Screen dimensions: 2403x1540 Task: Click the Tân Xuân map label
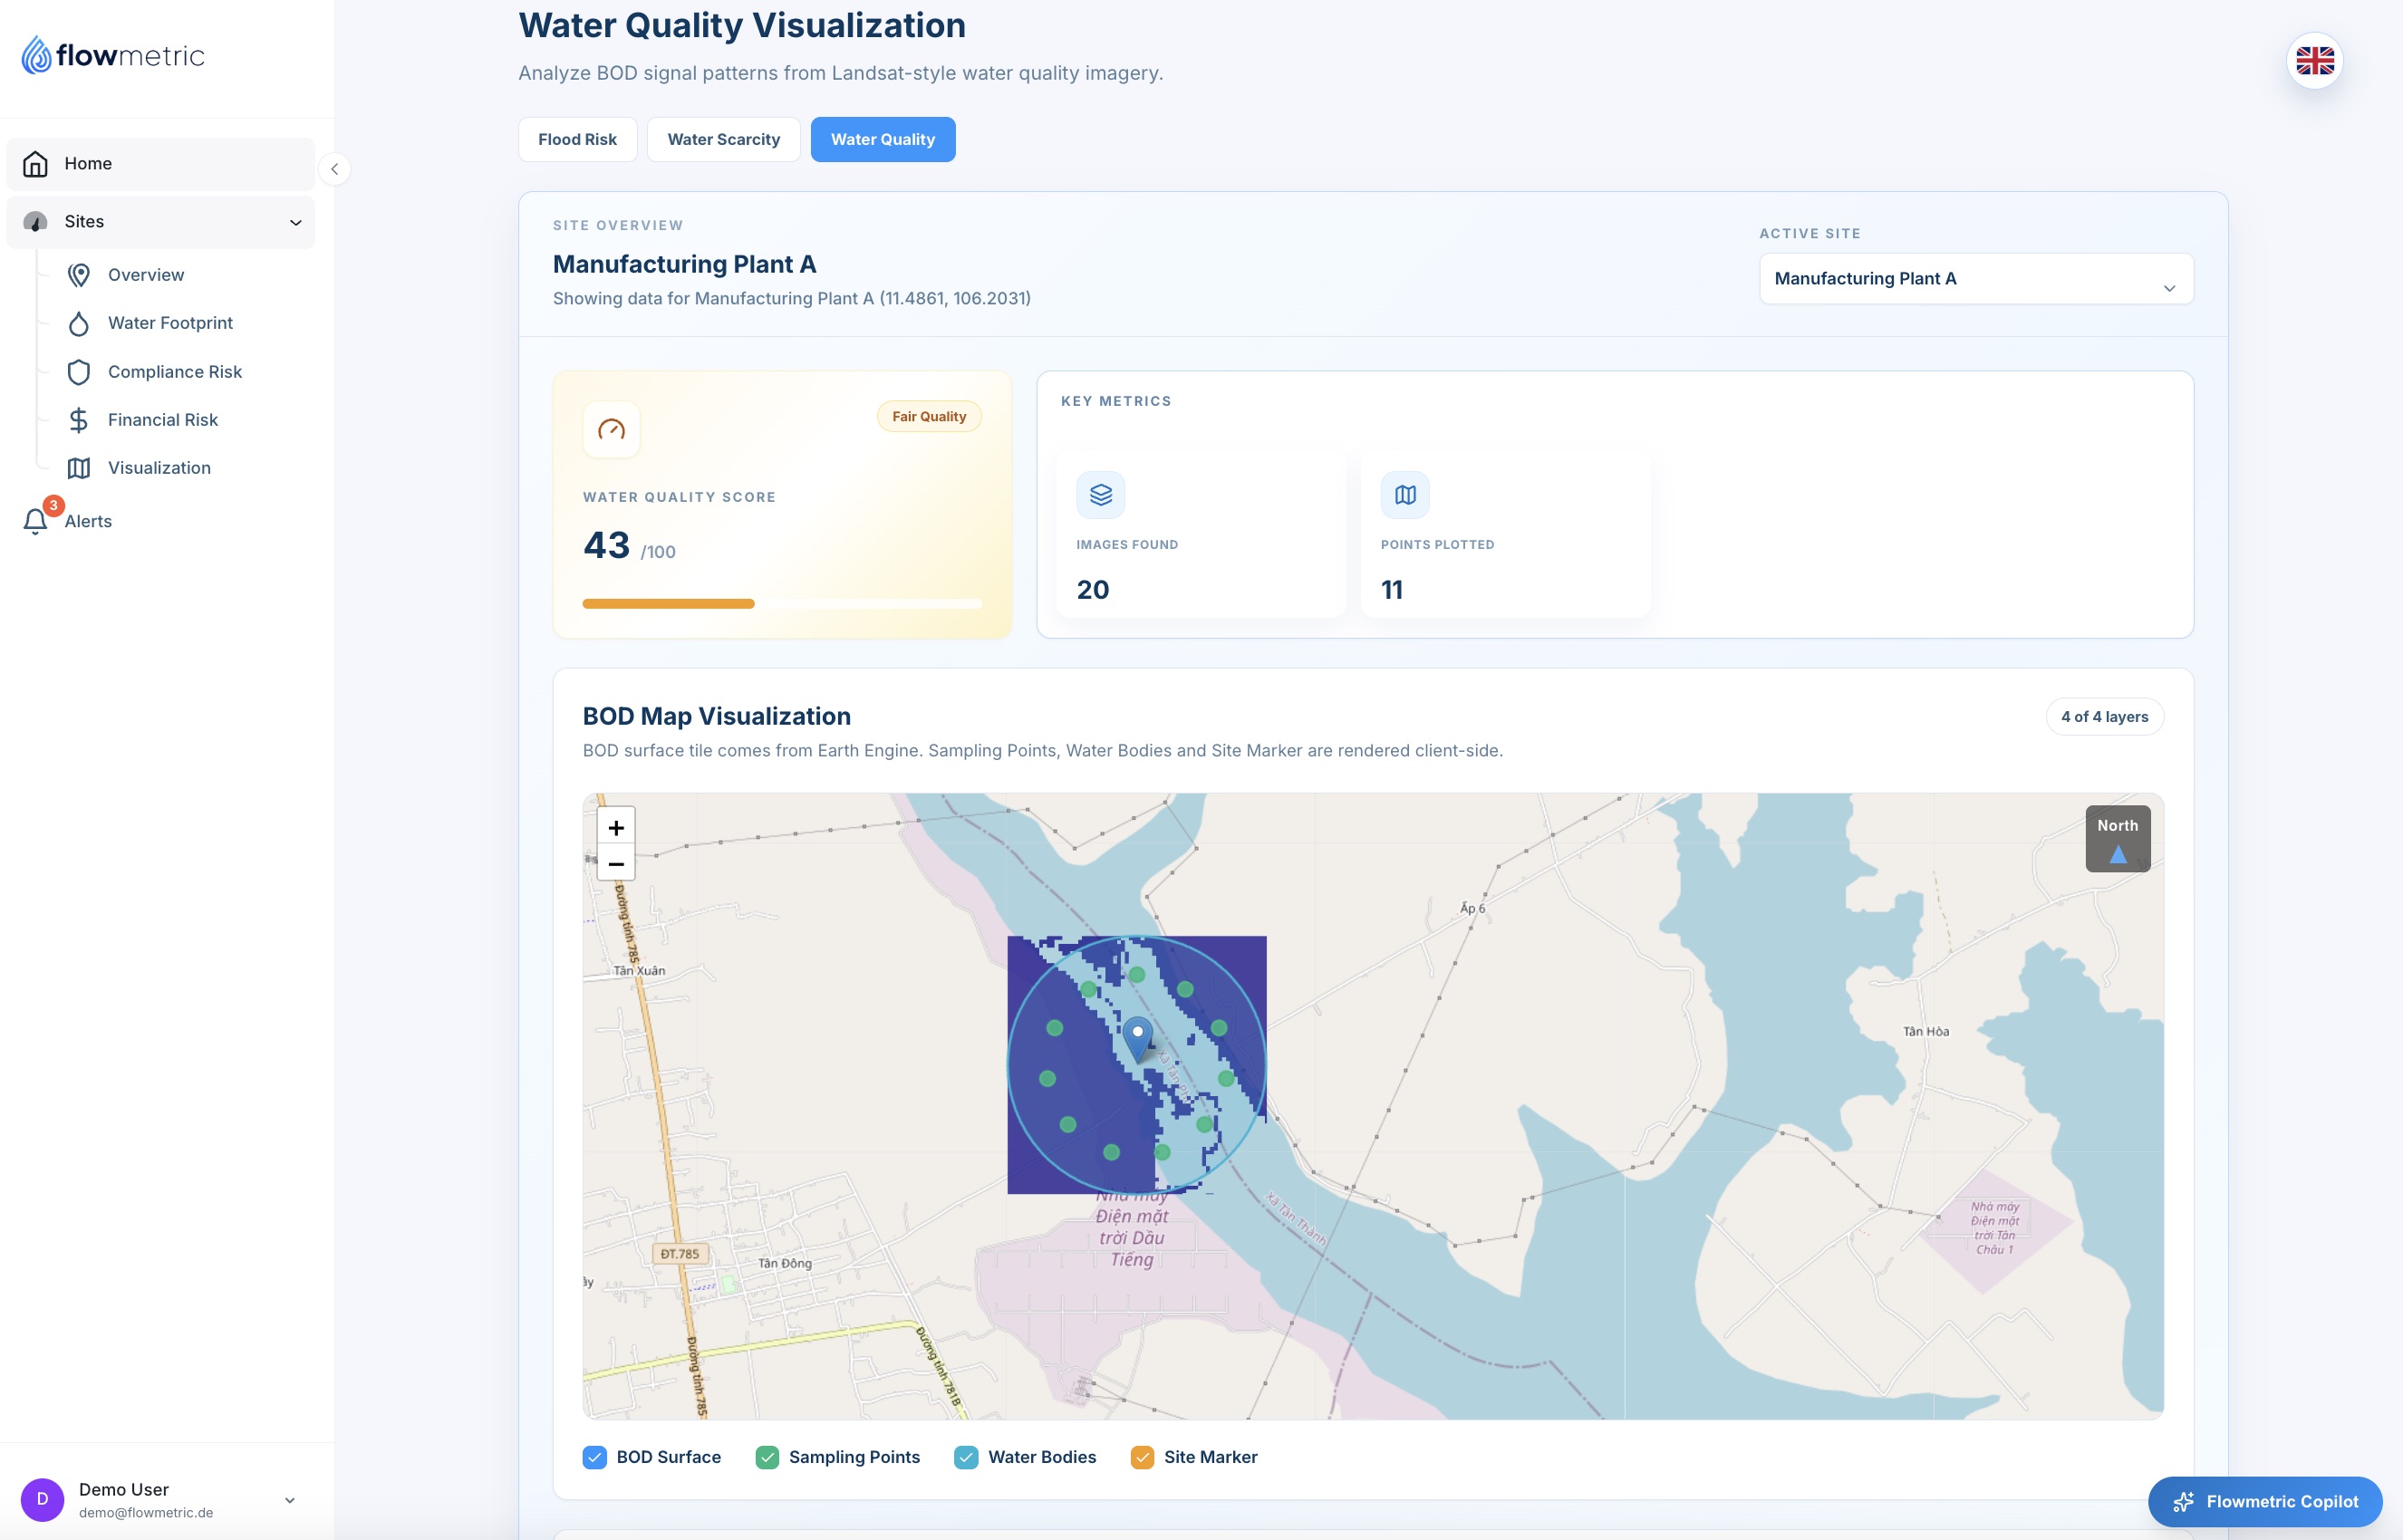pyautogui.click(x=639, y=970)
